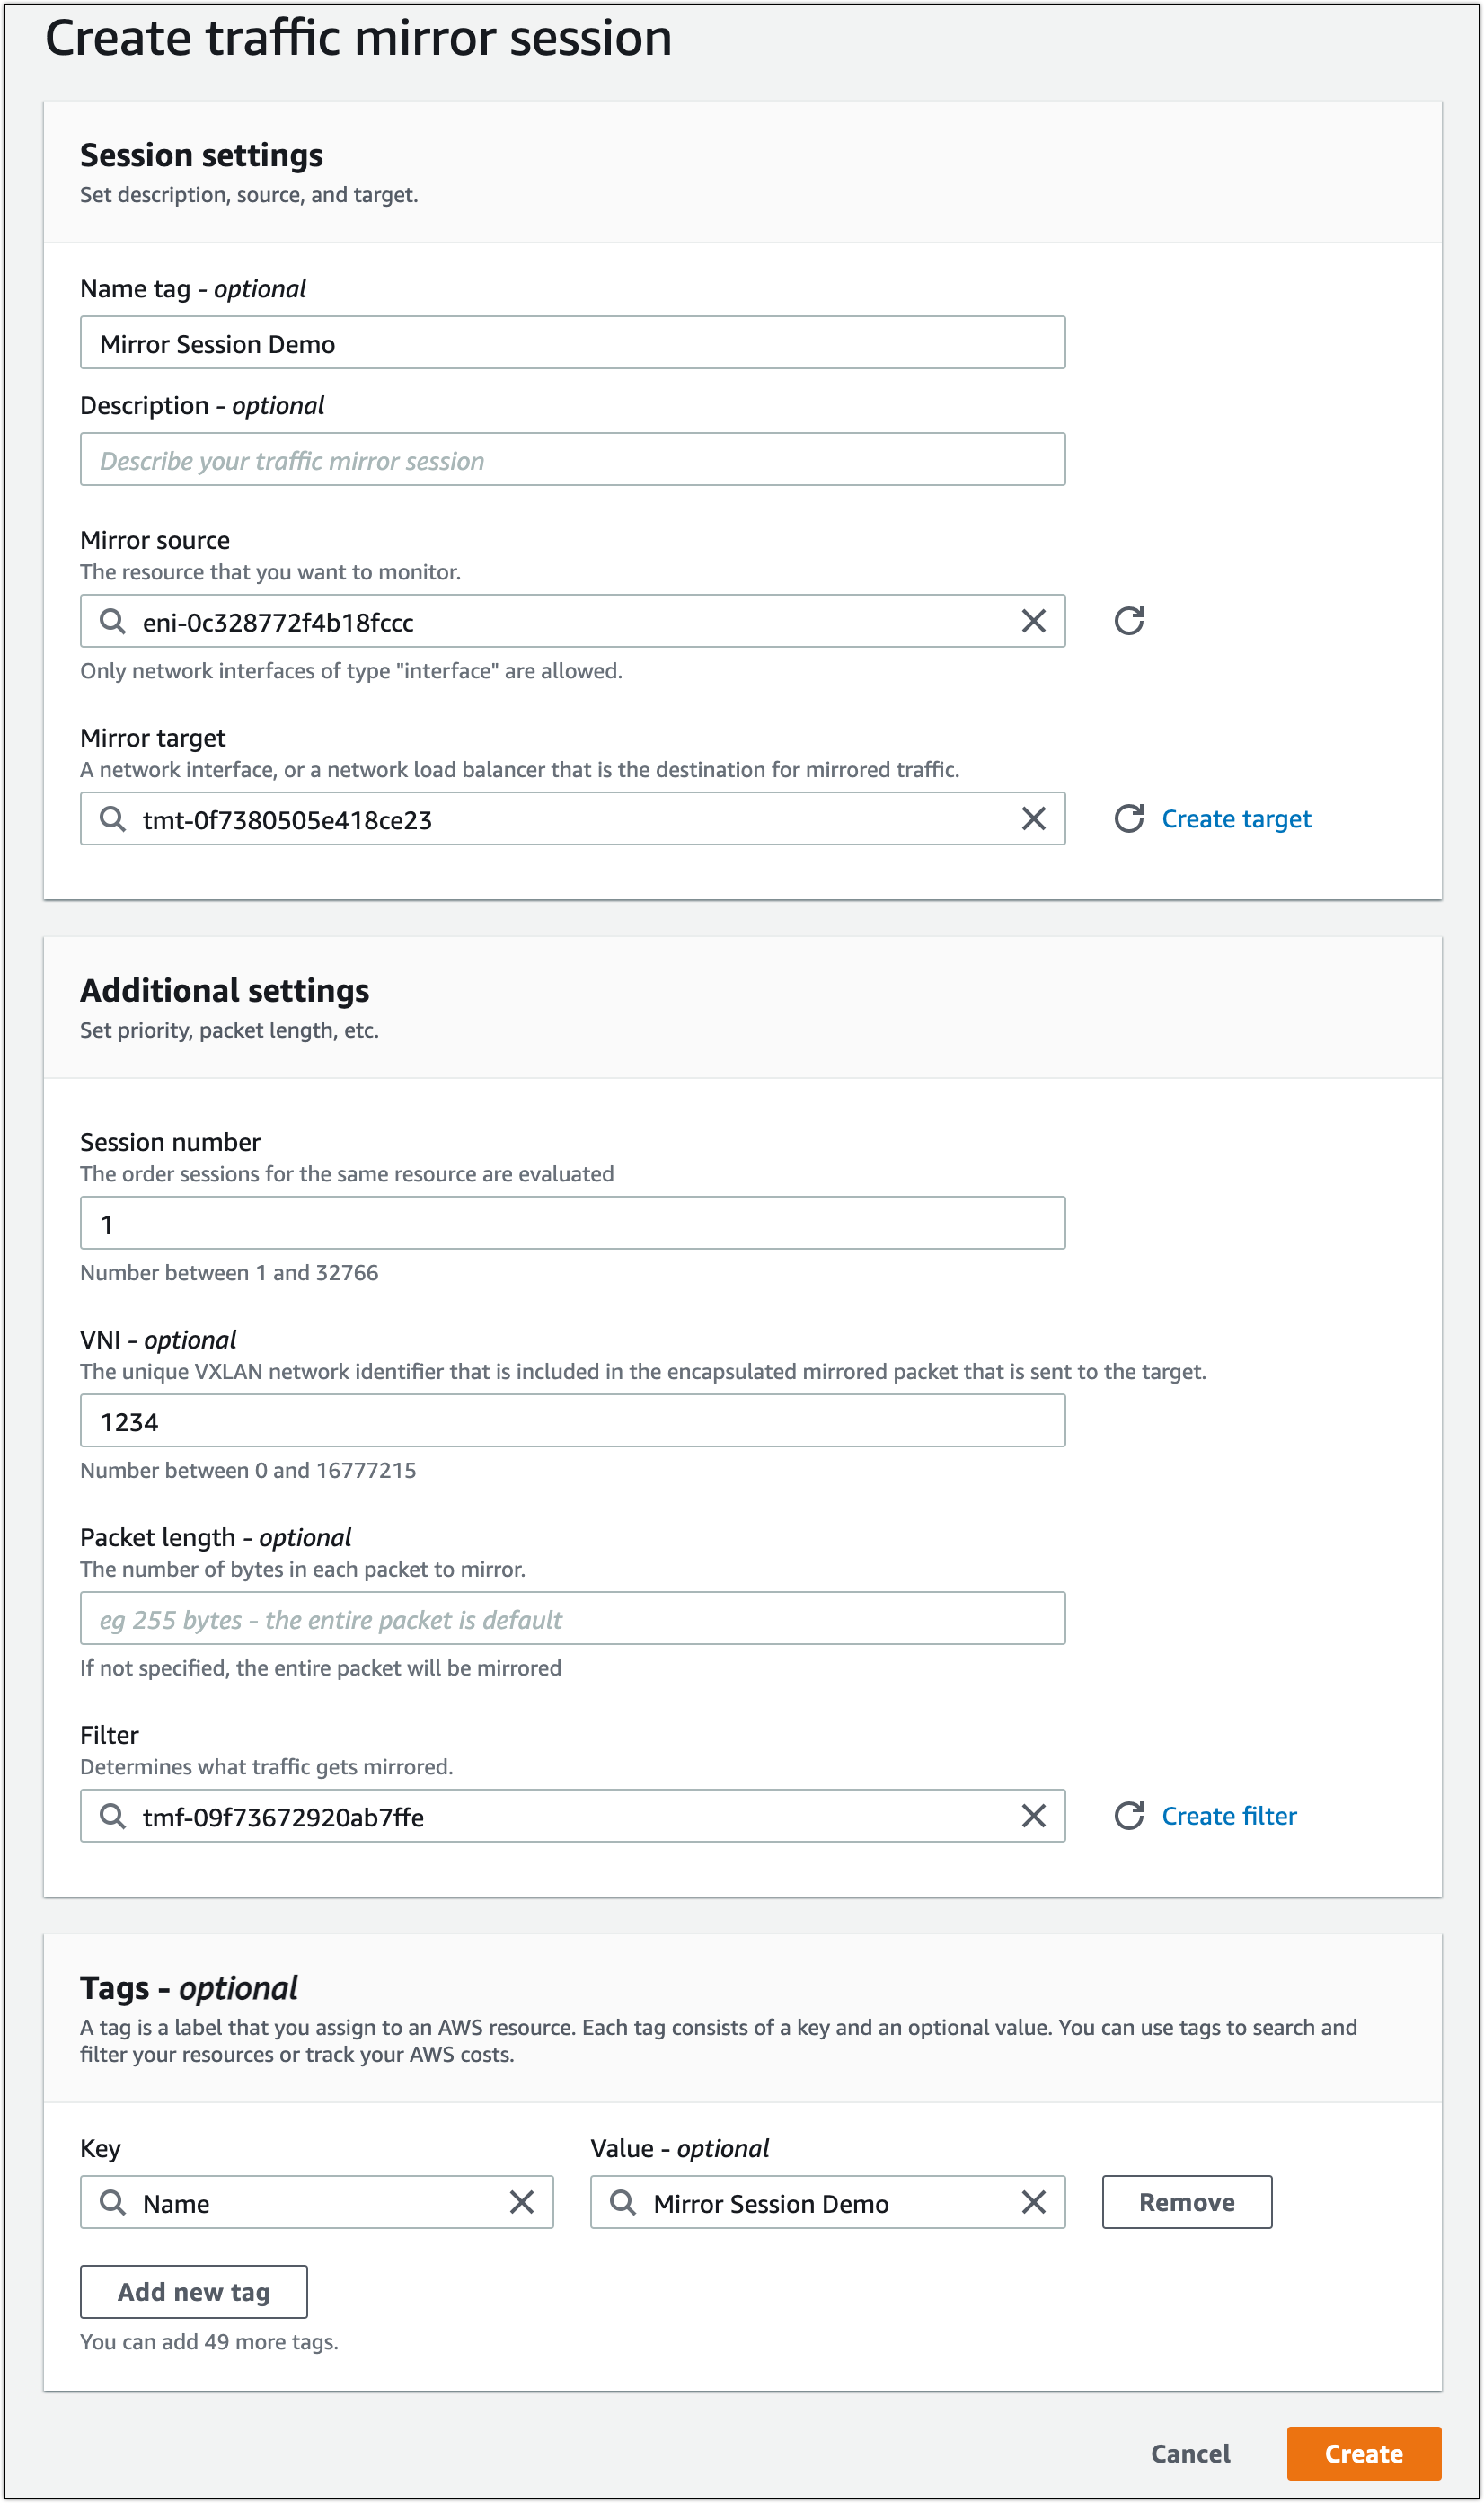Image resolution: width=1484 pixels, height=2503 pixels.
Task: Edit the Description field
Action: pos(572,459)
